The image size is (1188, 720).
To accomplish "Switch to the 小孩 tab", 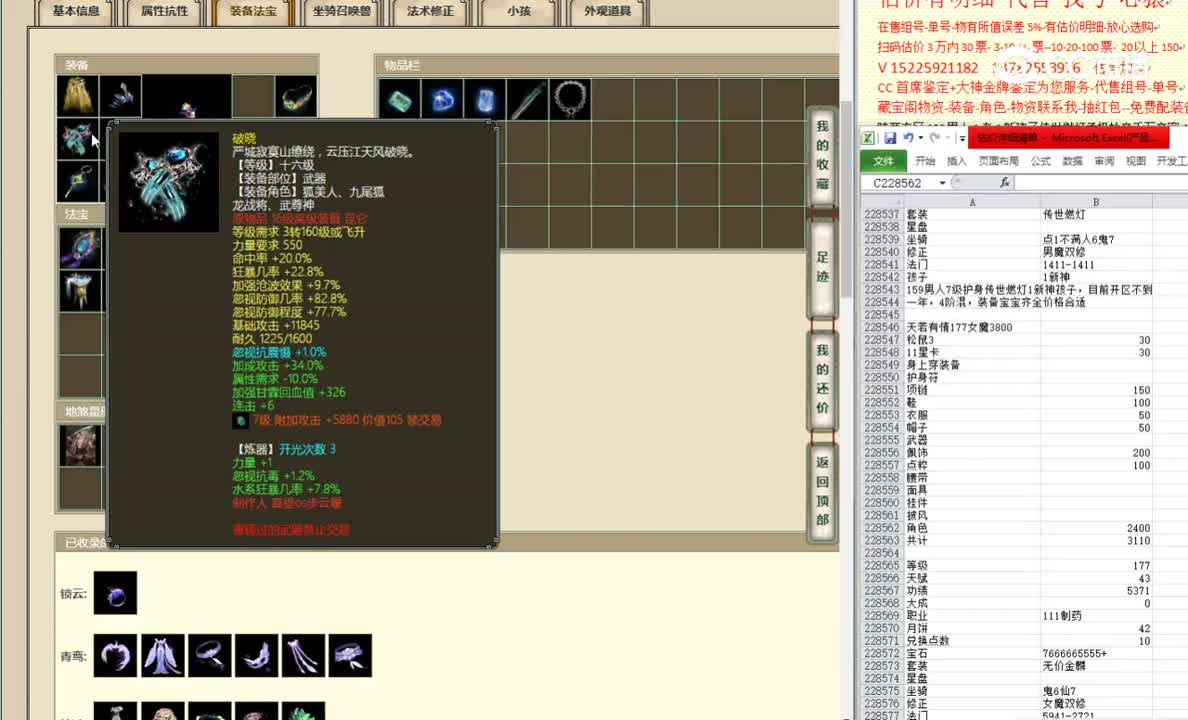I will [x=519, y=11].
